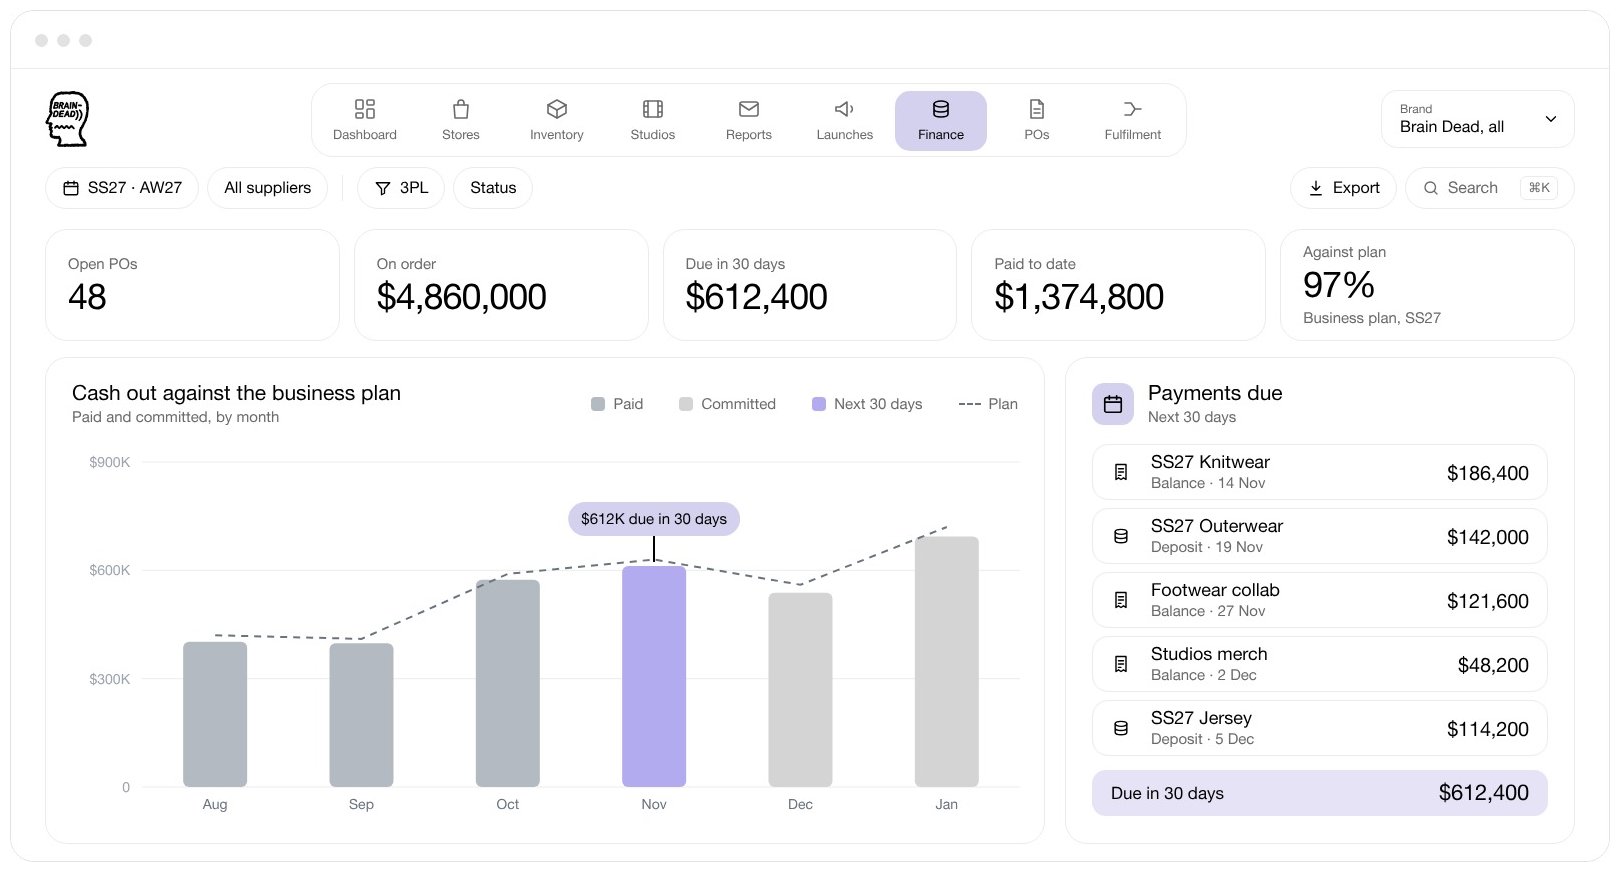Click the coins icon on SS27 Jersey row
This screenshot has width=1620, height=872.
click(x=1121, y=728)
